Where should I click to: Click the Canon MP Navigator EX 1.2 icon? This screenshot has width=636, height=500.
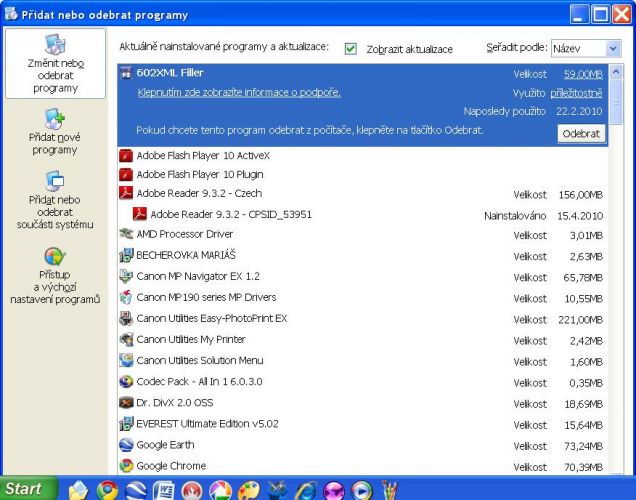(x=126, y=276)
